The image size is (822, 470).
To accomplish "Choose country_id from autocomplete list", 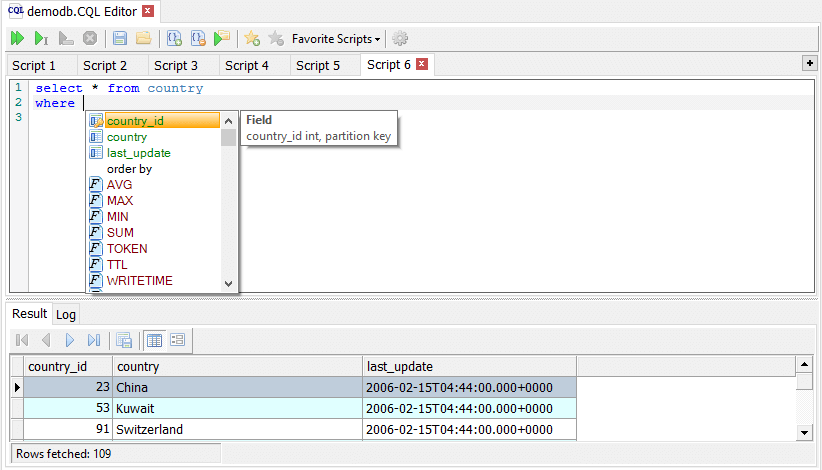I will (135, 121).
